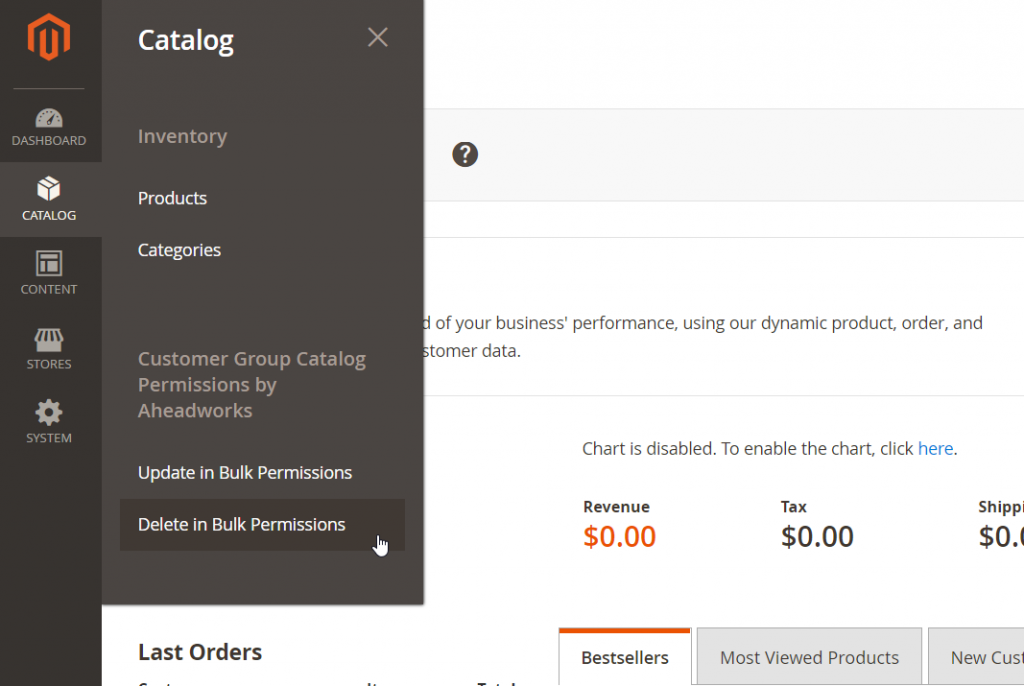Select the Catalog sidebar icon
The image size is (1024, 686).
click(x=49, y=198)
